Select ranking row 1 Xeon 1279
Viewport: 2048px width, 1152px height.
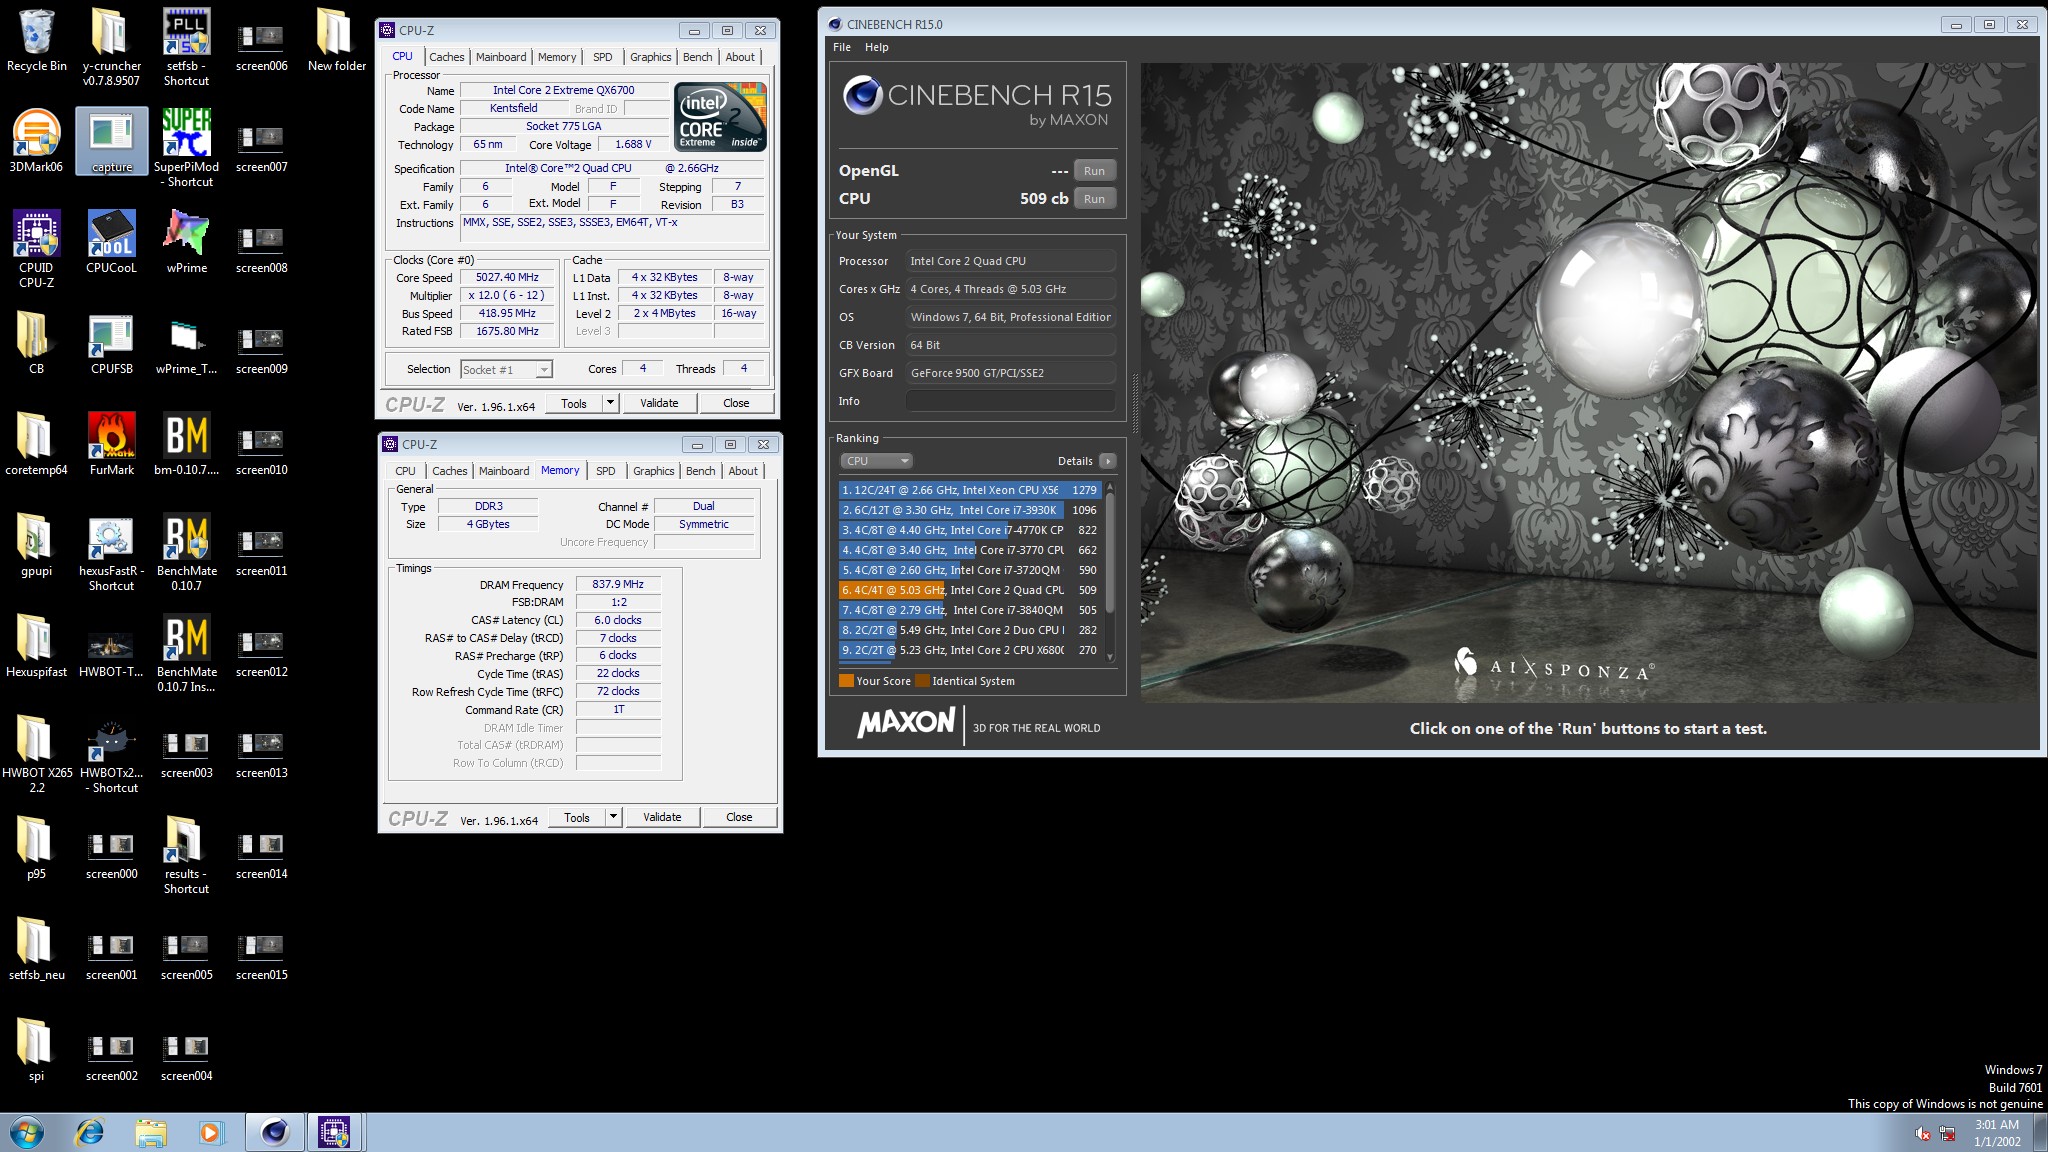(969, 490)
